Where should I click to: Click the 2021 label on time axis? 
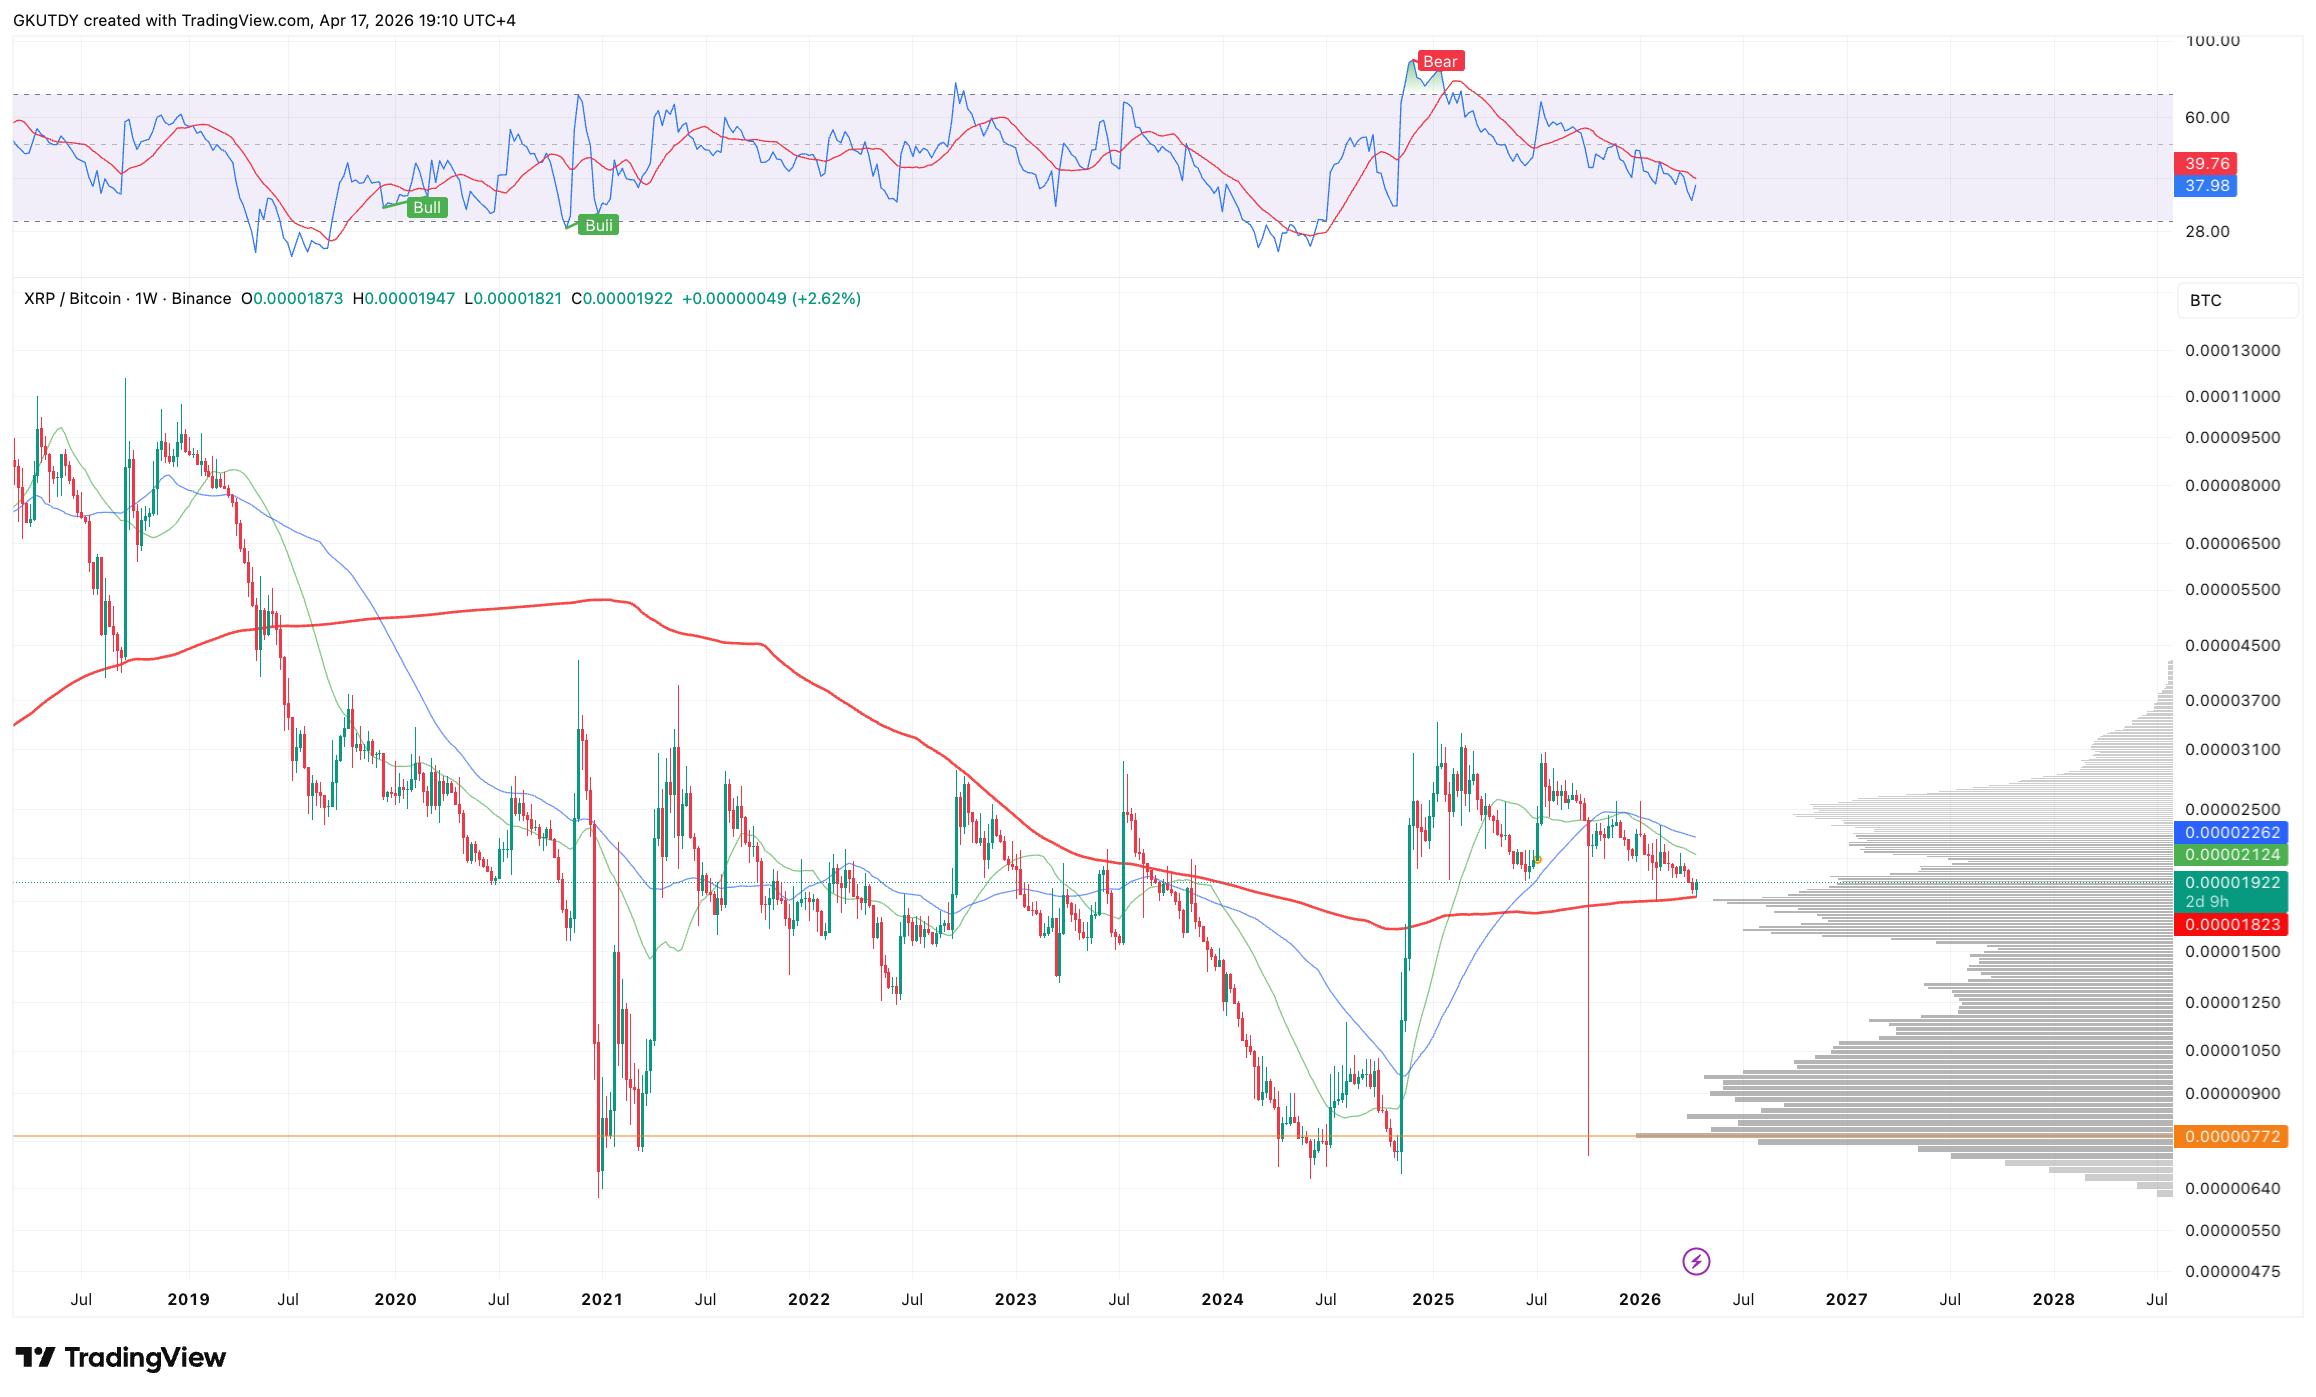pos(601,1300)
